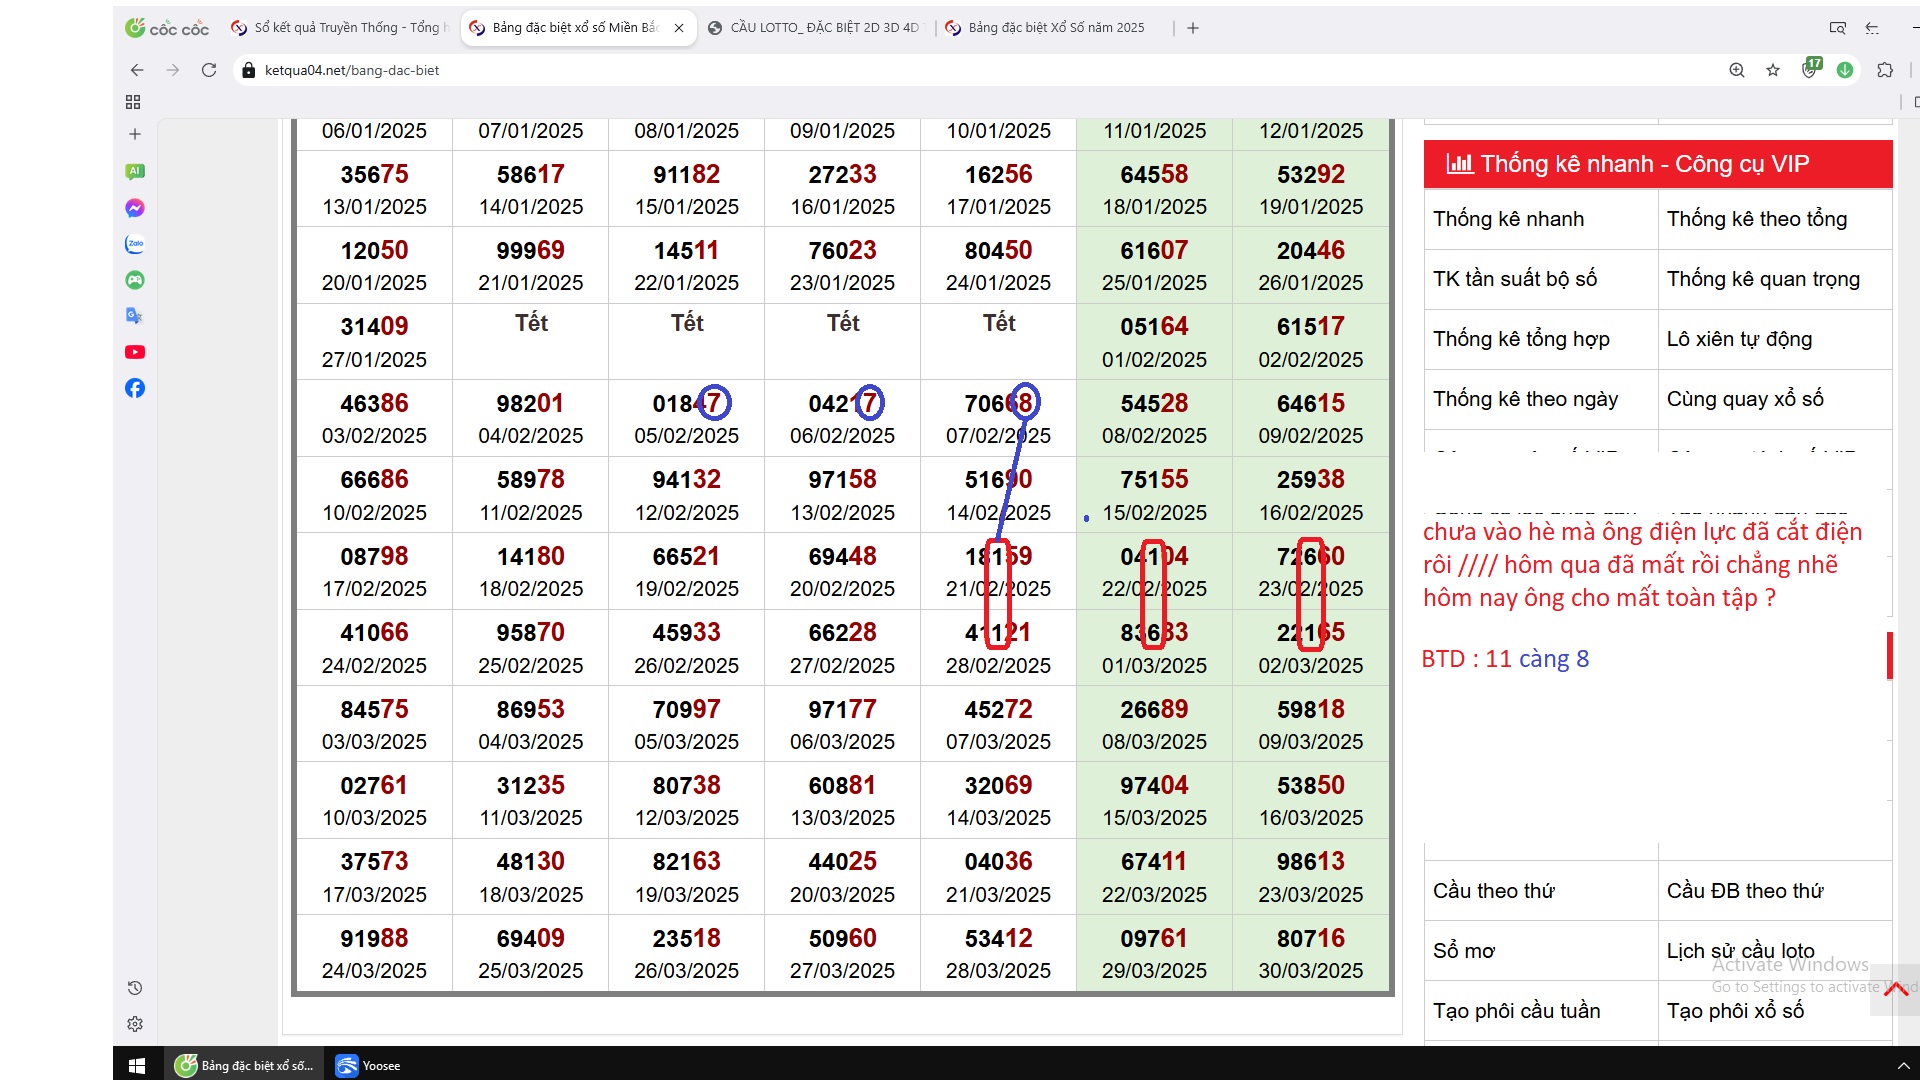1920x1080 pixels.
Task: Click the scroll-to-top red arrow button
Action: [x=1895, y=990]
